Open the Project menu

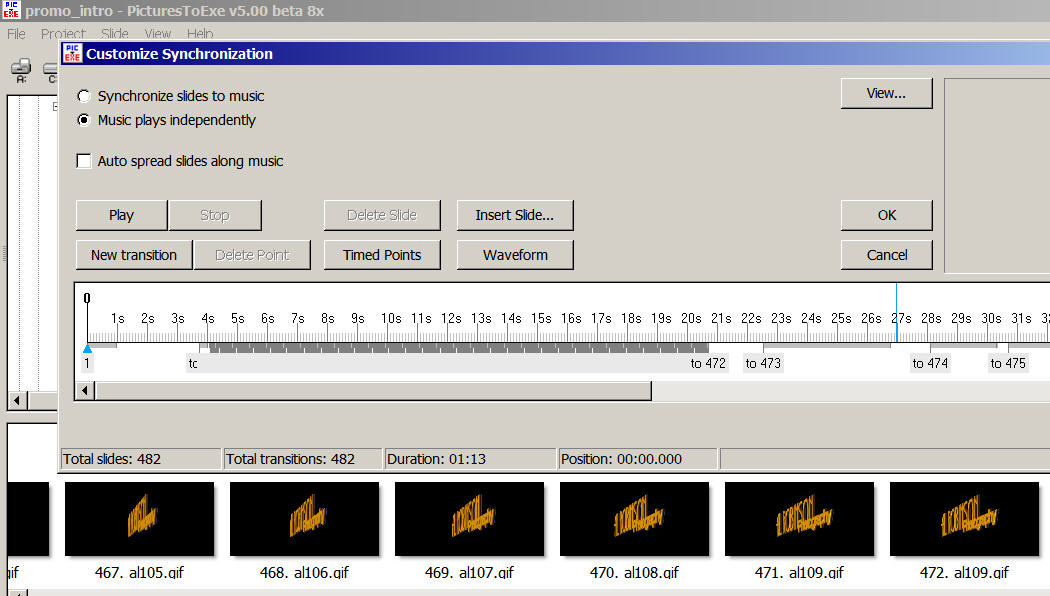point(63,33)
